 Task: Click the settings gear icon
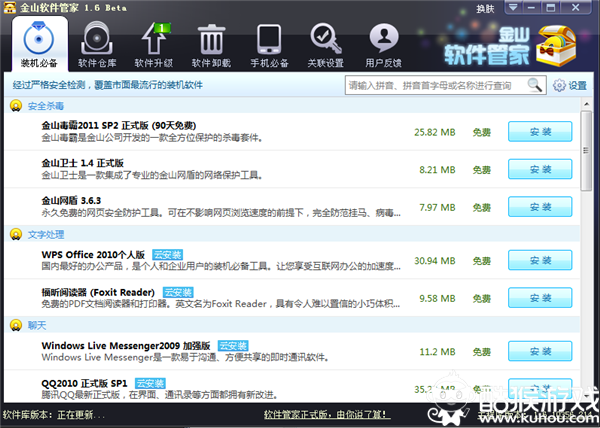point(559,85)
